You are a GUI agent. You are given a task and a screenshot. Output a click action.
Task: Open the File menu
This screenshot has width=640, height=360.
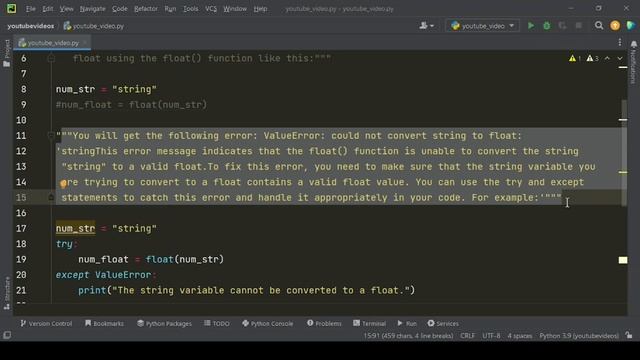pyautogui.click(x=31, y=9)
